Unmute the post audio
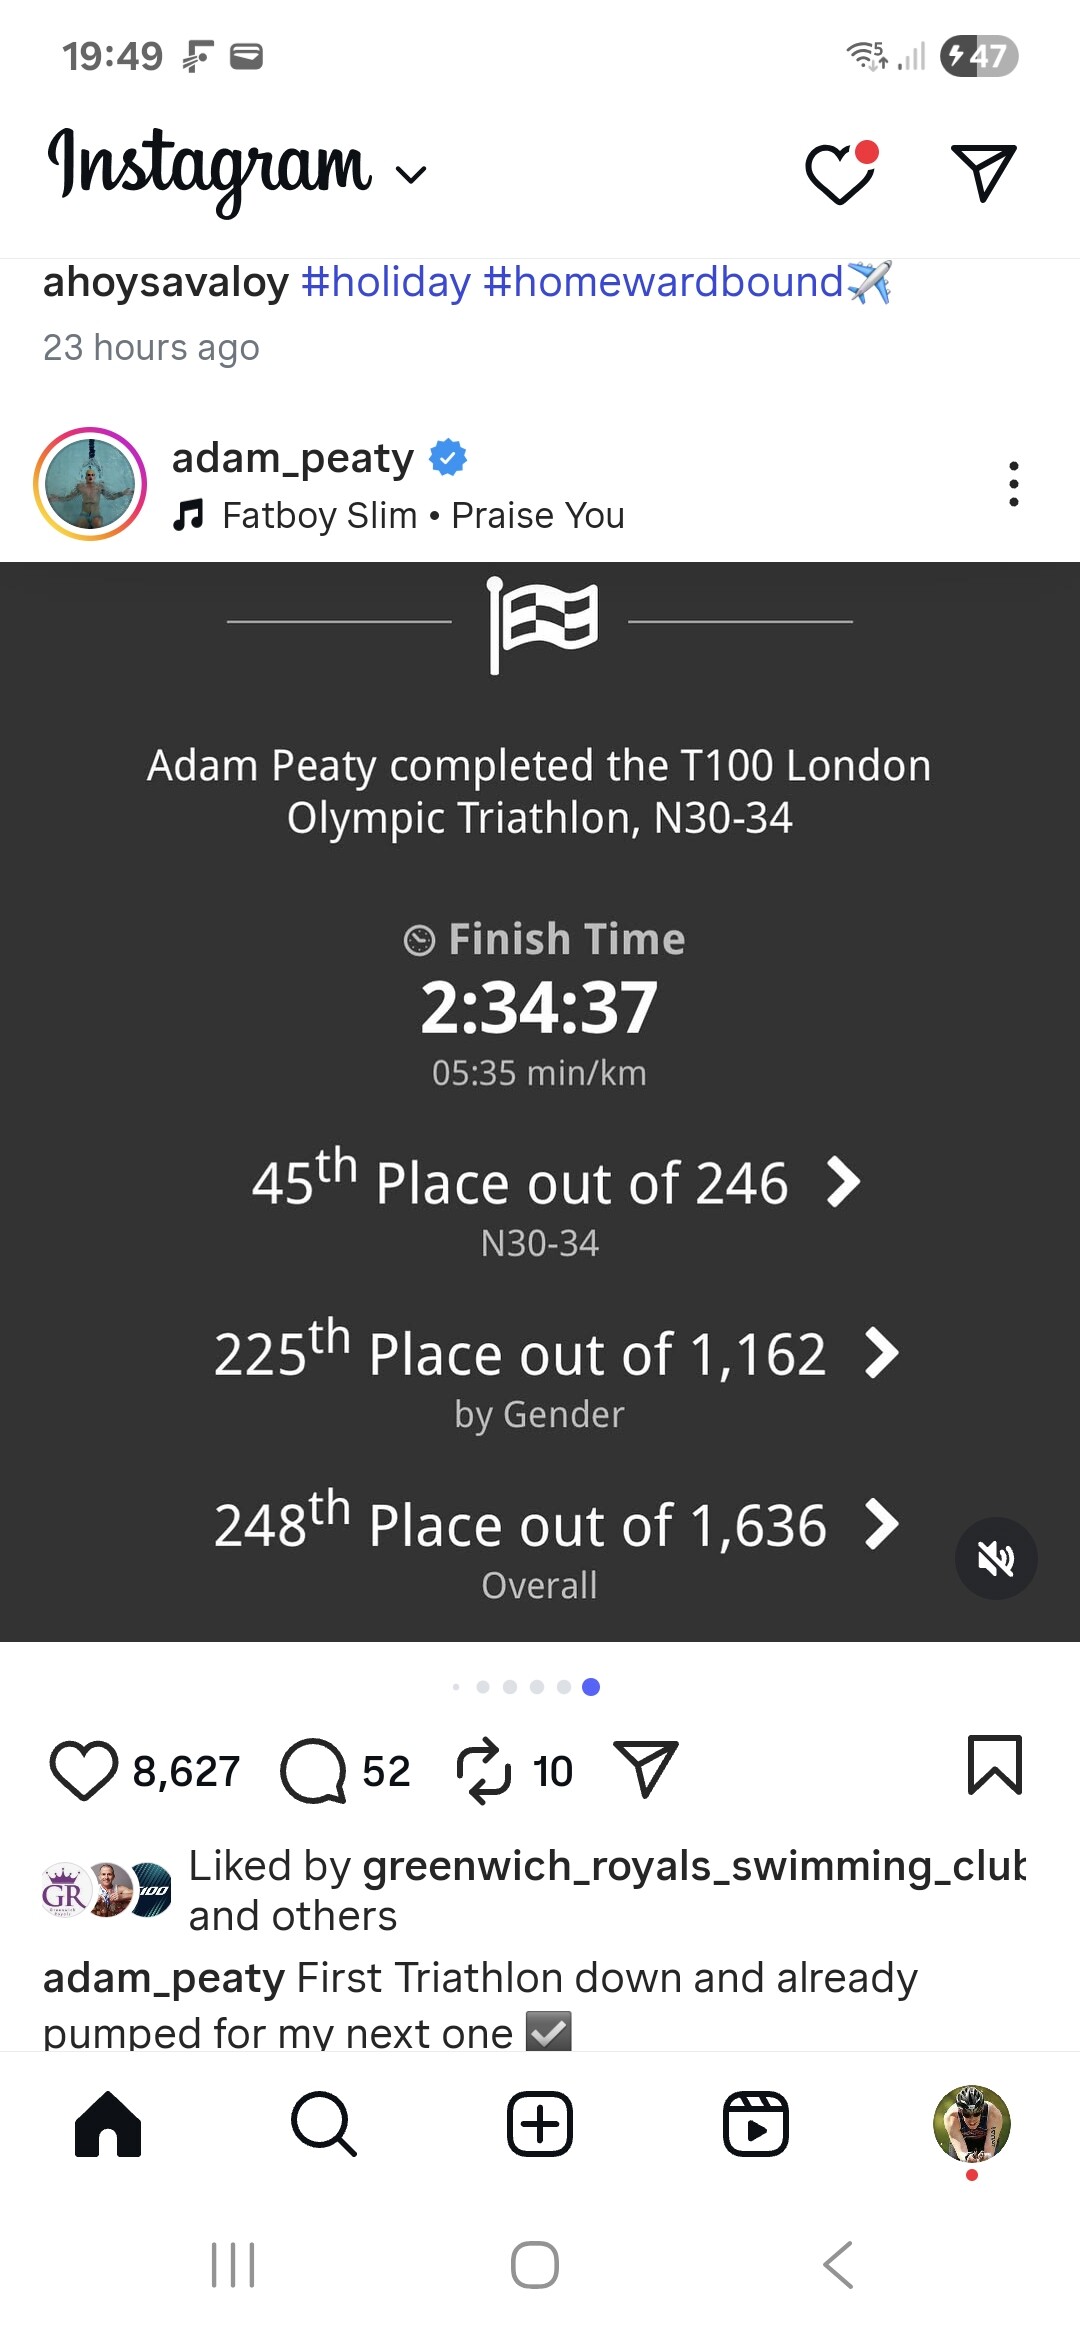Viewport: 1080px width, 2340px height. coord(995,1558)
